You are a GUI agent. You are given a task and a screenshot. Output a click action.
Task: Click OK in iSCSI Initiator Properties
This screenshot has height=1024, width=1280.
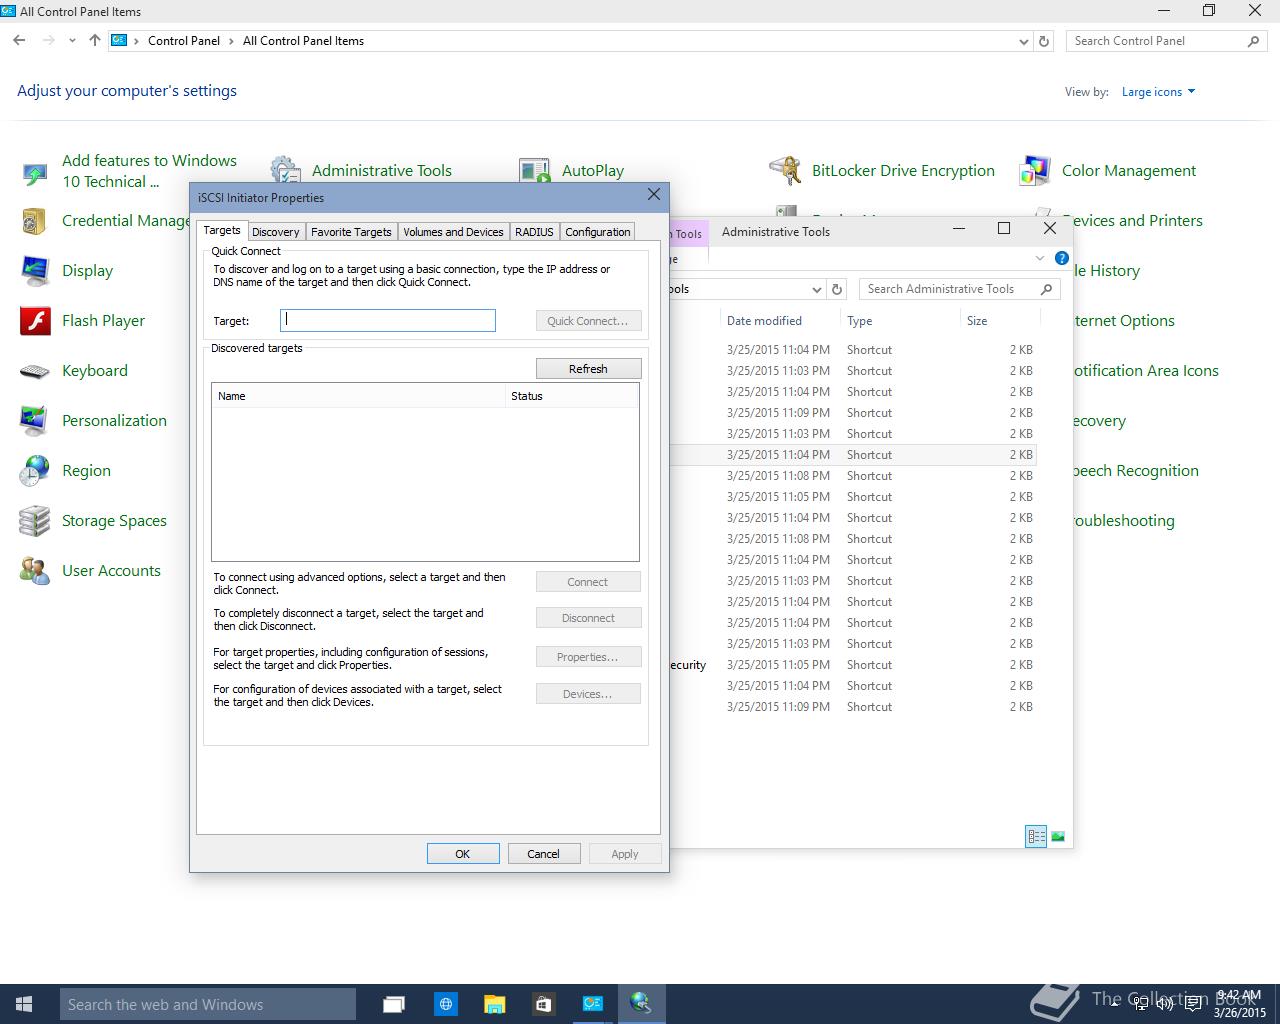click(463, 854)
